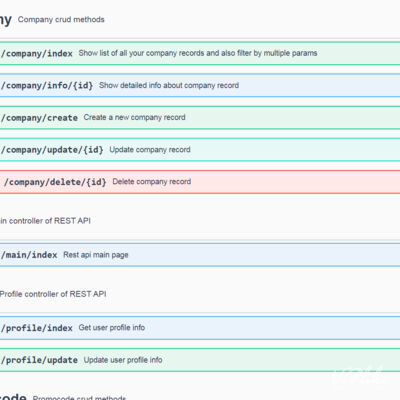
Task: Click 'Create a new company record' description
Action: pos(134,117)
